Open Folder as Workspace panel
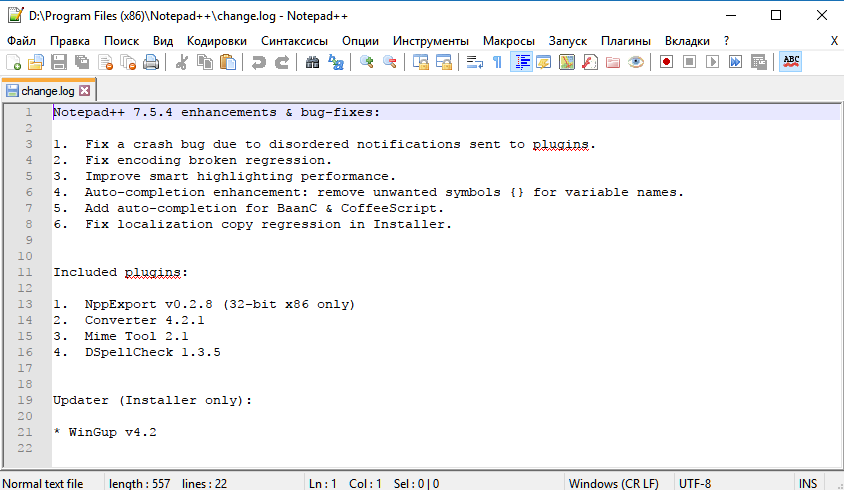This screenshot has width=844, height=490. 613,62
